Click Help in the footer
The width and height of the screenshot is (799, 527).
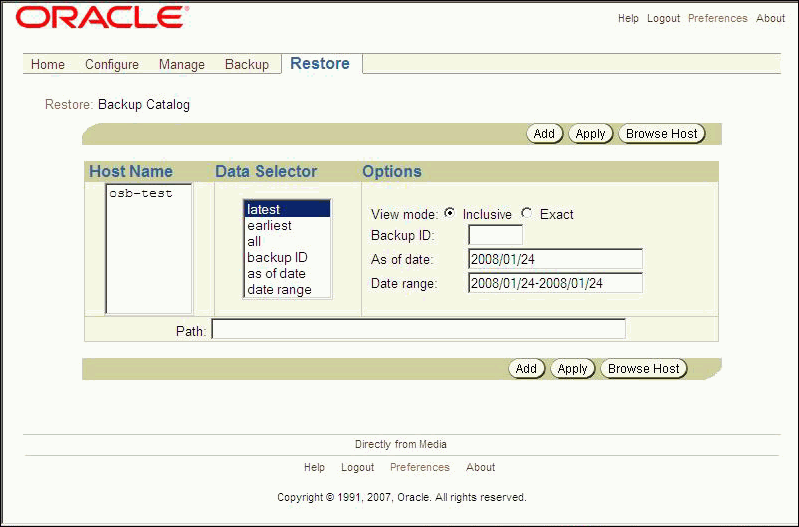314,467
